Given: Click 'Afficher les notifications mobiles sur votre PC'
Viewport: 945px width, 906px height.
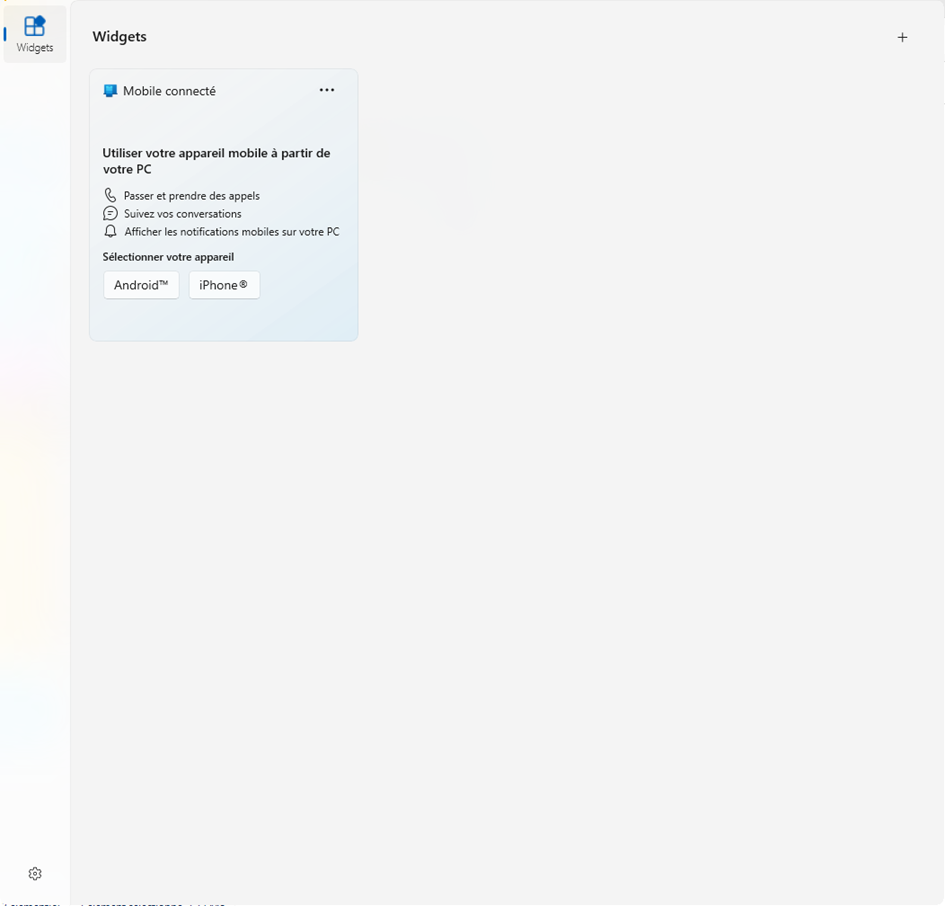Looking at the screenshot, I should click(231, 231).
